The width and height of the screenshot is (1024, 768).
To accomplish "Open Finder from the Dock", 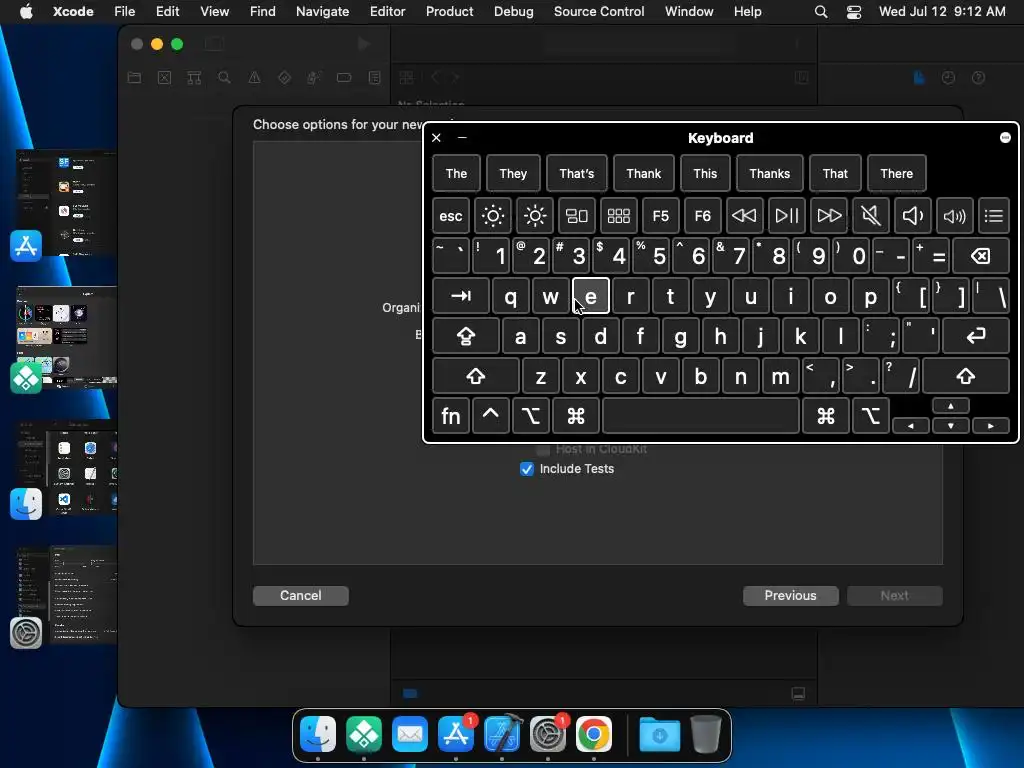I will click(x=318, y=734).
